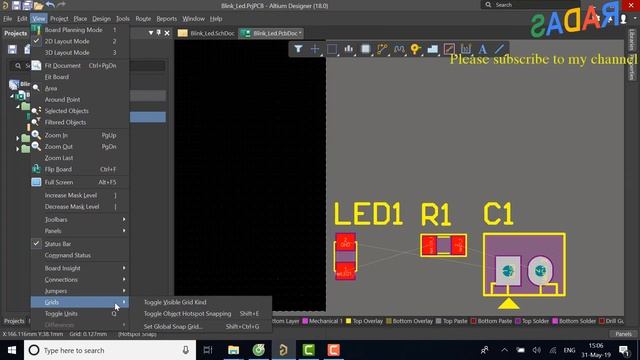This screenshot has width=640, height=360.
Task: Select the place polygon pour icon
Action: (432, 49)
